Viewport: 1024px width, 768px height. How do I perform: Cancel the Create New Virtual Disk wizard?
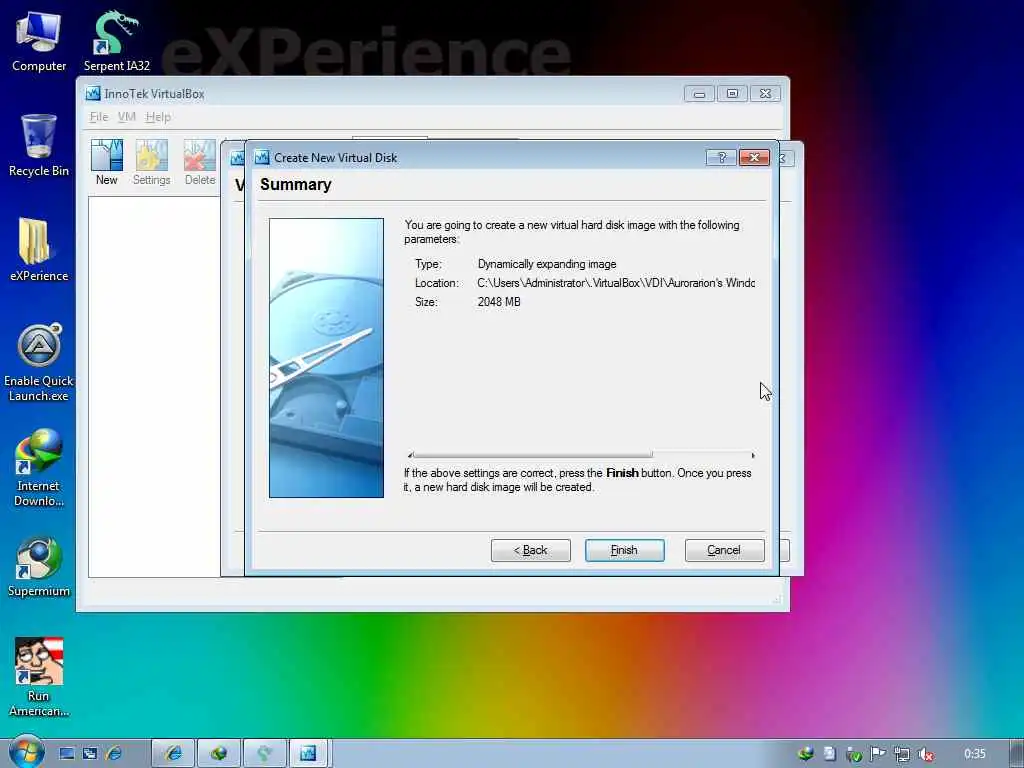tap(724, 550)
